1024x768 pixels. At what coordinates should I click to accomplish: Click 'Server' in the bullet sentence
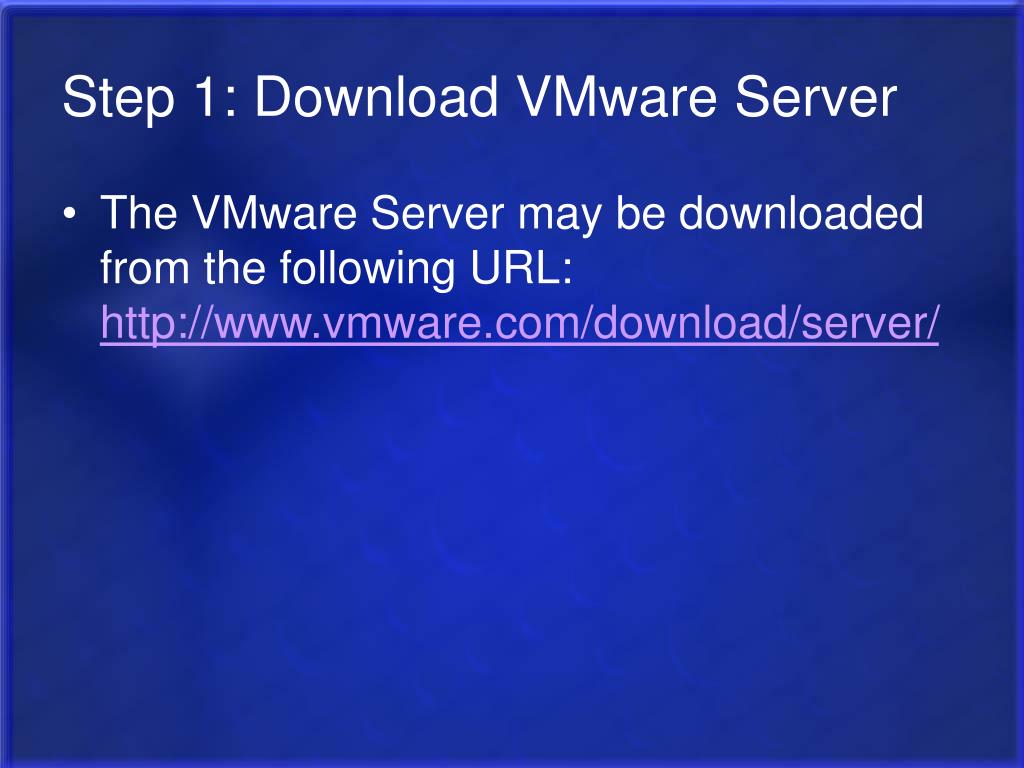(438, 213)
